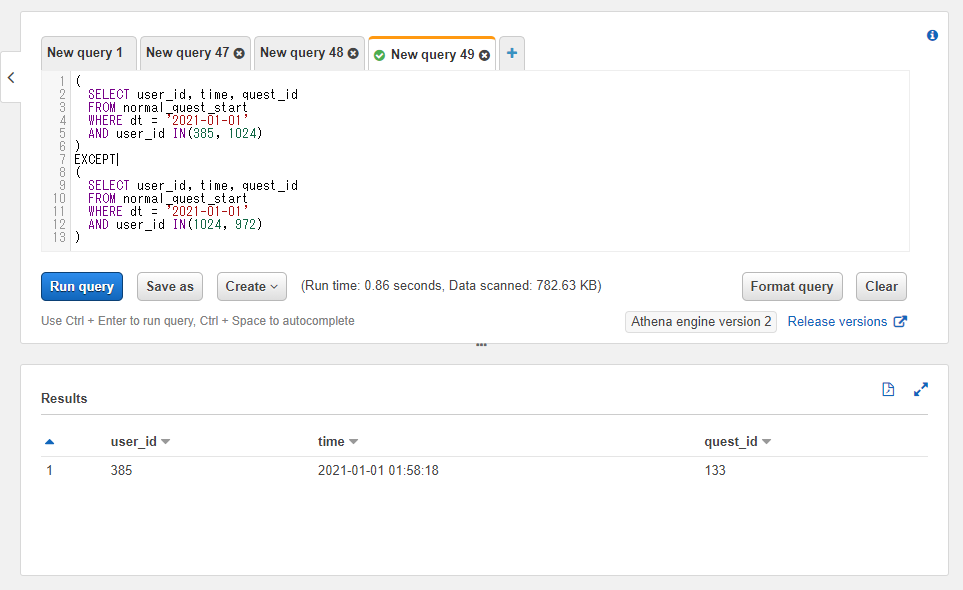The width and height of the screenshot is (963, 590).
Task: Close the New query 48 tab
Action: [x=353, y=53]
